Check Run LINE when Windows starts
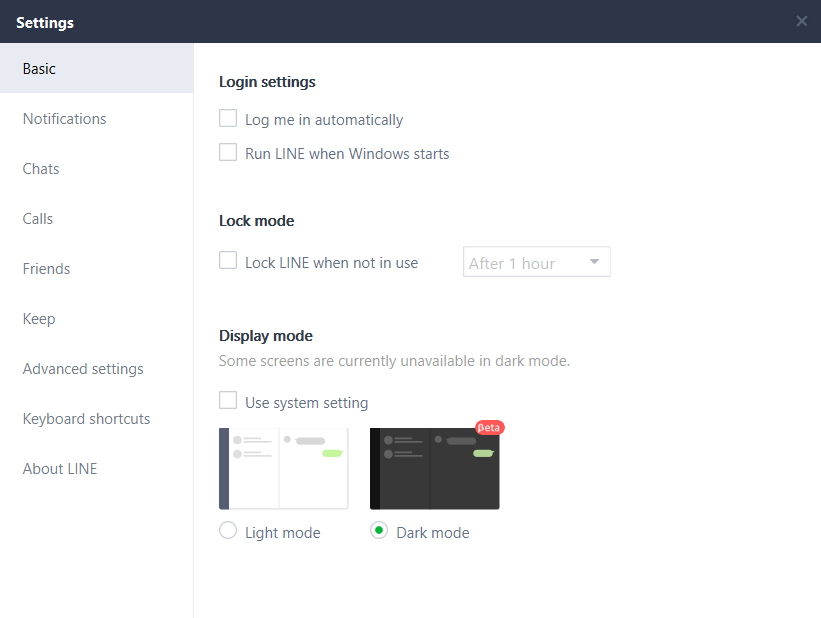The height and width of the screenshot is (618, 821). [x=228, y=153]
